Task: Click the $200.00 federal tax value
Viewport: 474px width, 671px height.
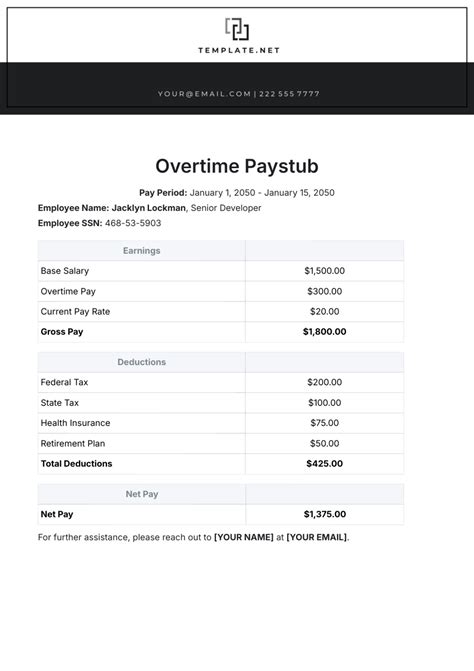Action: point(325,382)
